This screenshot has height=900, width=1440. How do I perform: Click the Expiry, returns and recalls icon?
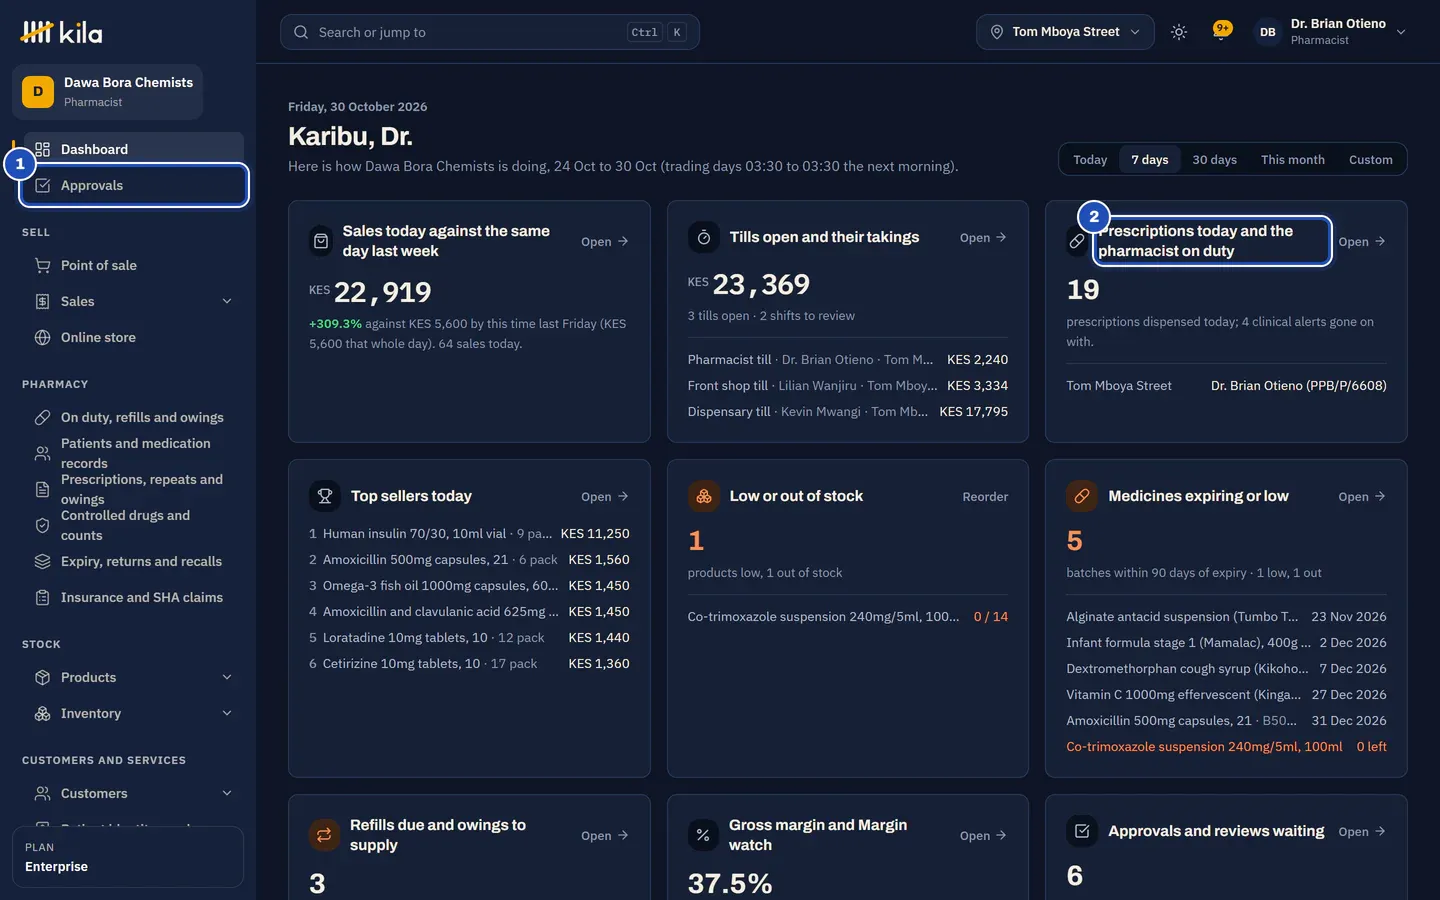(x=42, y=561)
